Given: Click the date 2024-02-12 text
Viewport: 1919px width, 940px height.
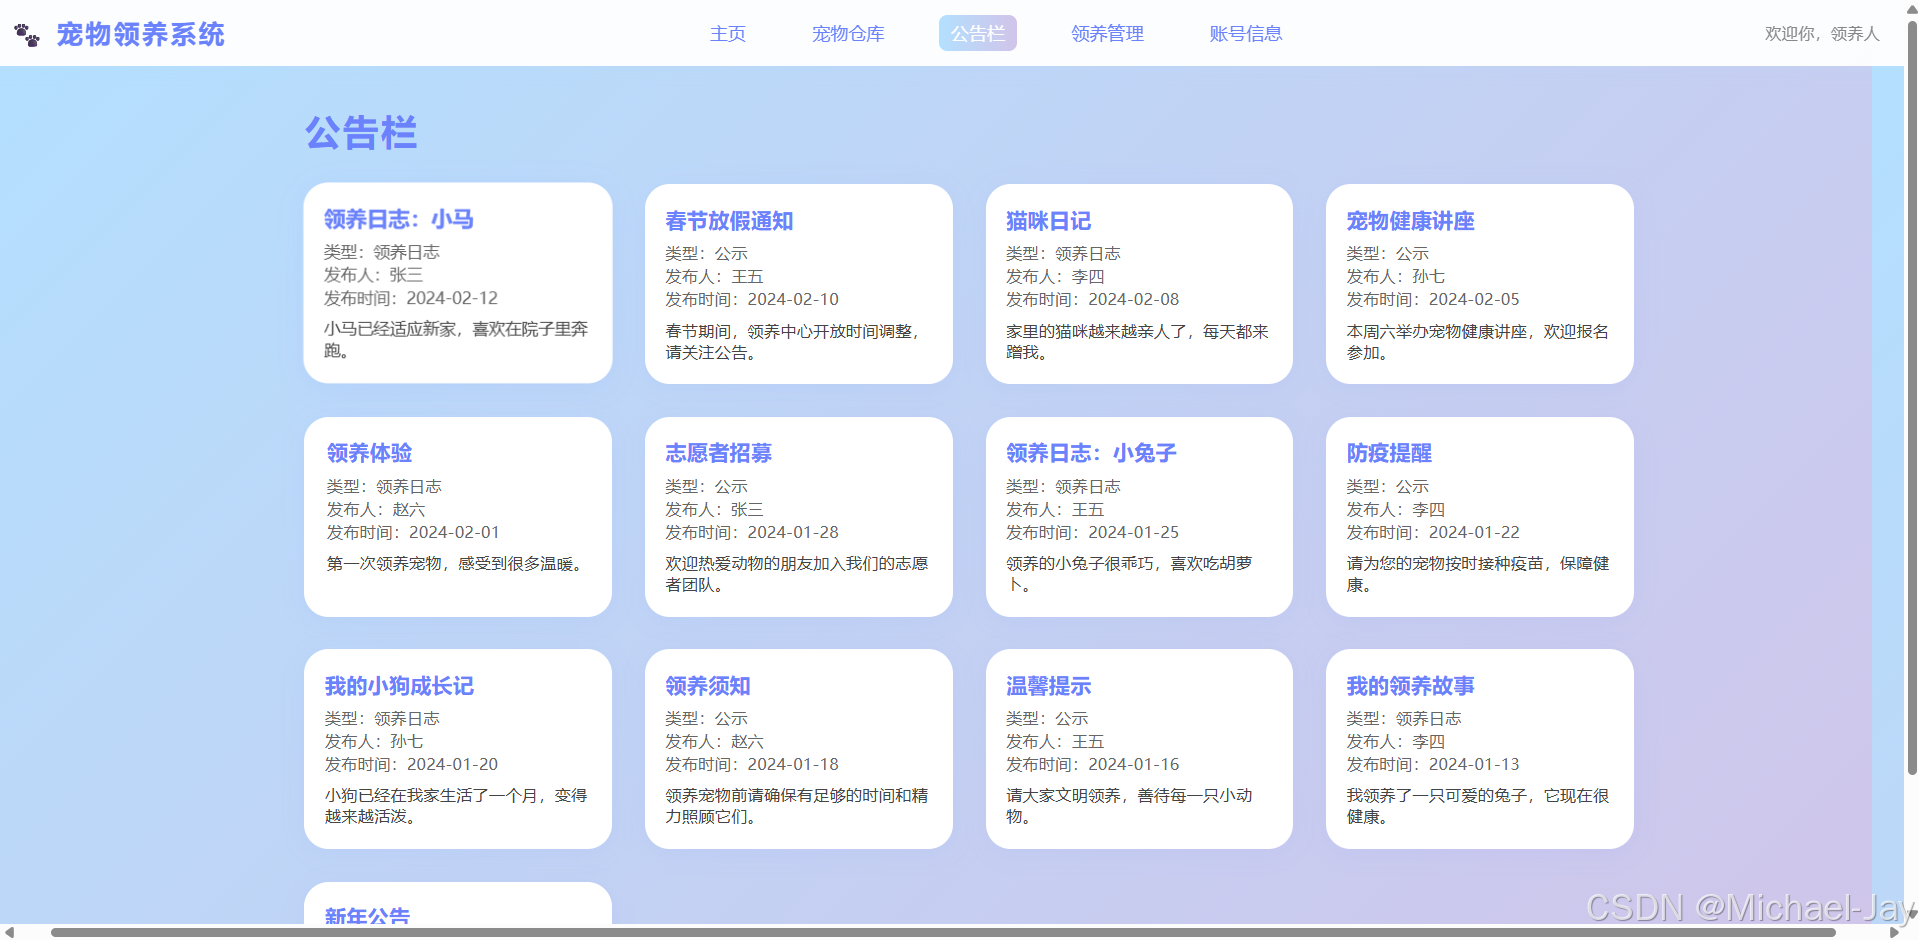Looking at the screenshot, I should tap(452, 298).
